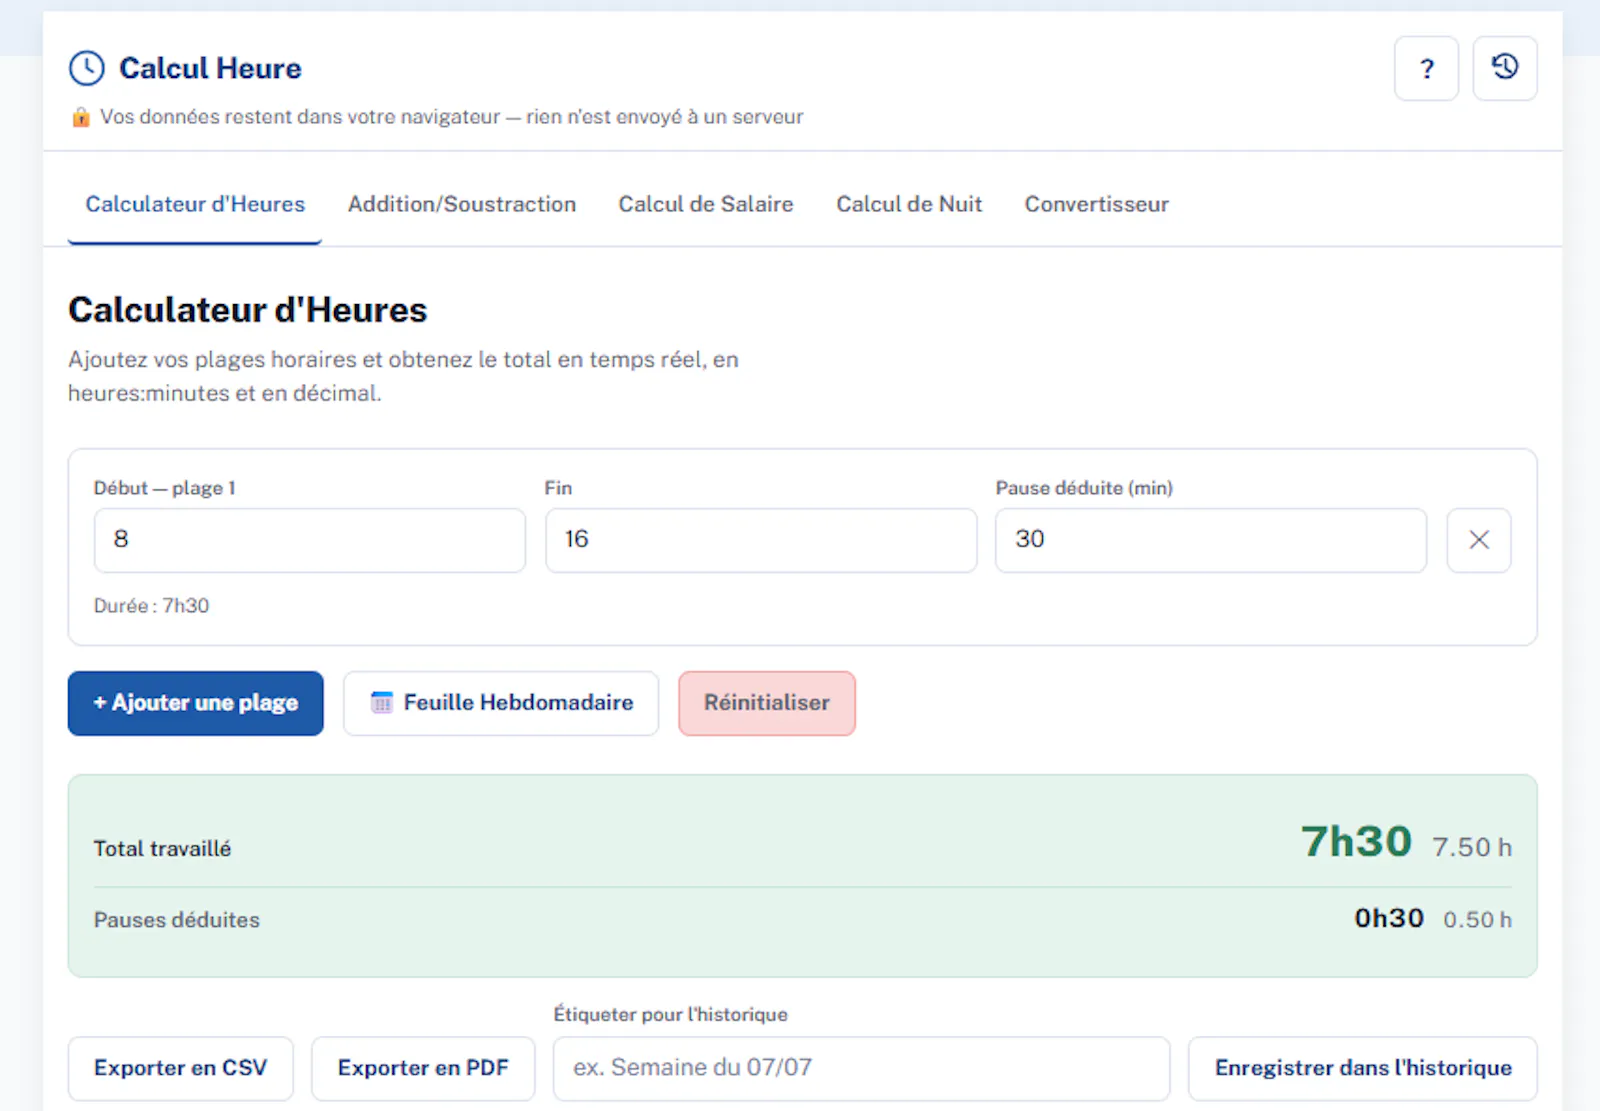
Task: Click the Ajouter une plage button
Action: (196, 703)
